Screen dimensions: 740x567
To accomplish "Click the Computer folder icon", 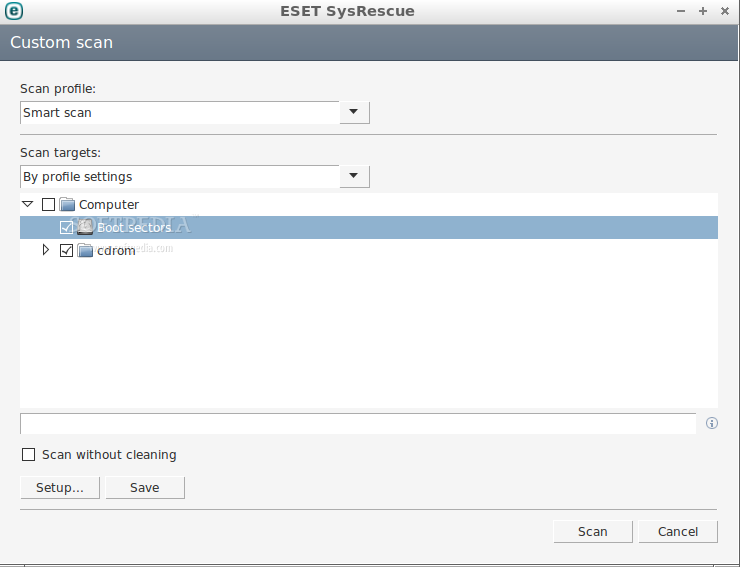I will 67,204.
